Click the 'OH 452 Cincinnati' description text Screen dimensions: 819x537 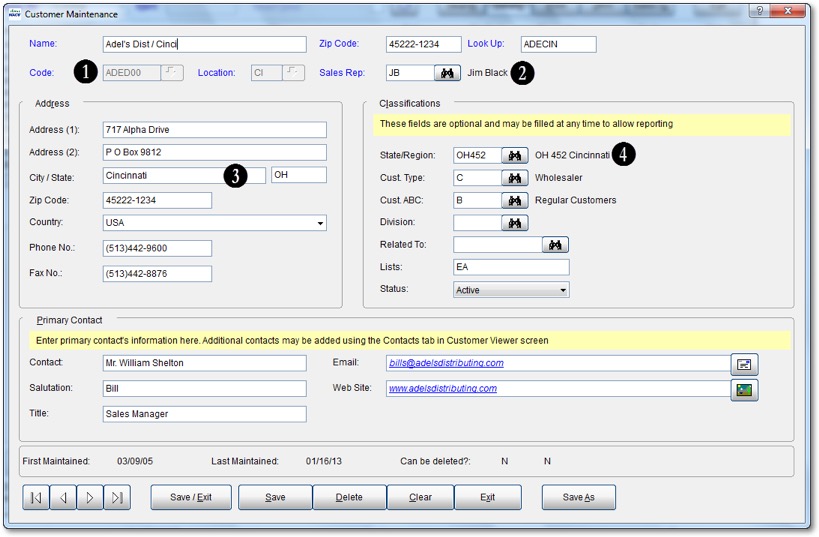click(572, 156)
